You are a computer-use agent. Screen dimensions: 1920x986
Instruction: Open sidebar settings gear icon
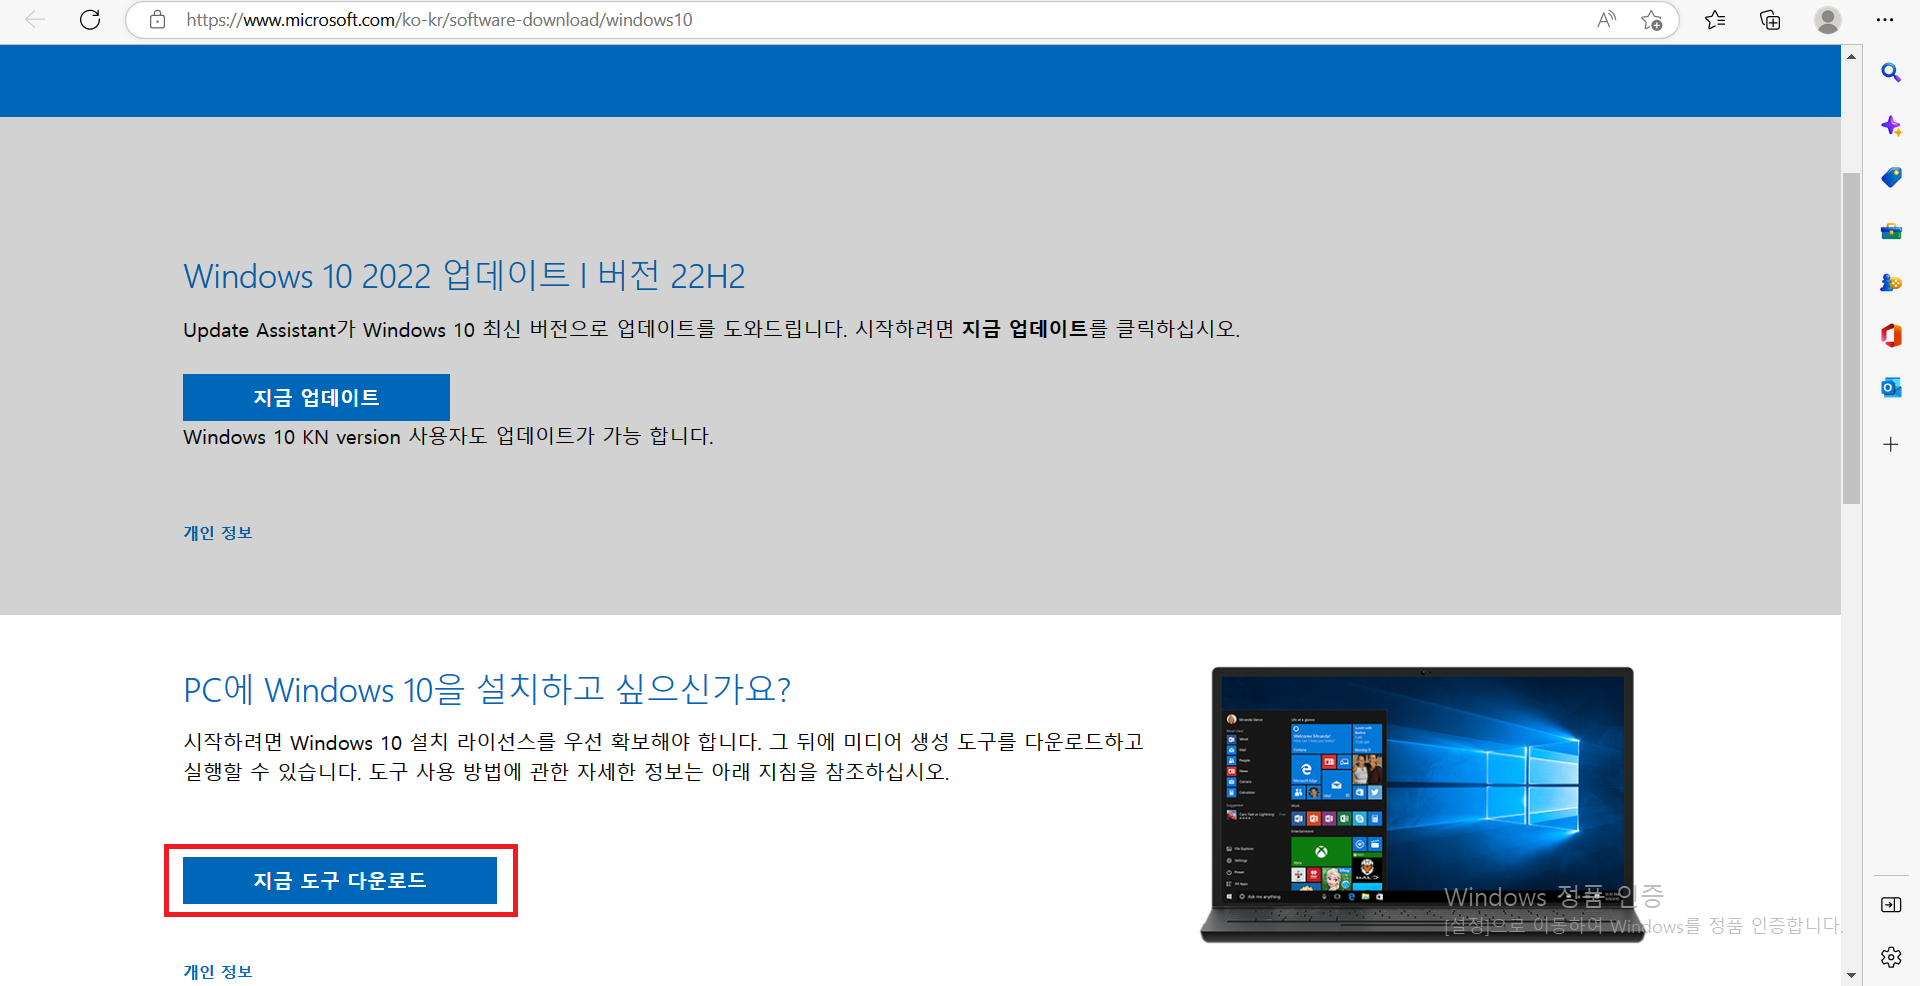point(1891,957)
